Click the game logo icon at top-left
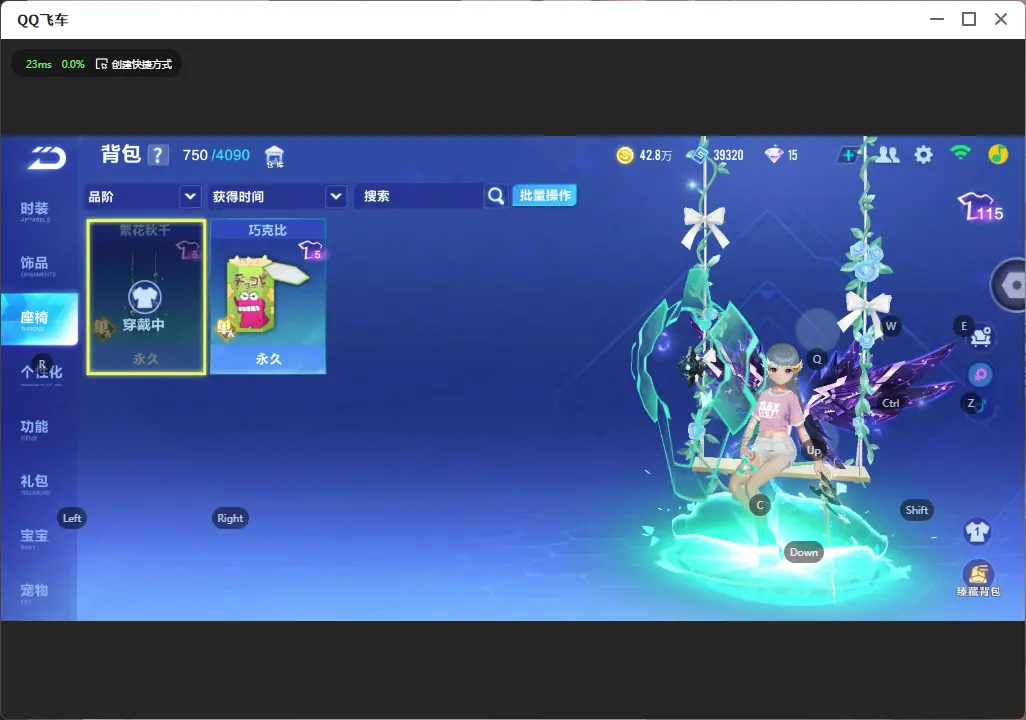The image size is (1026, 720). (x=46, y=157)
